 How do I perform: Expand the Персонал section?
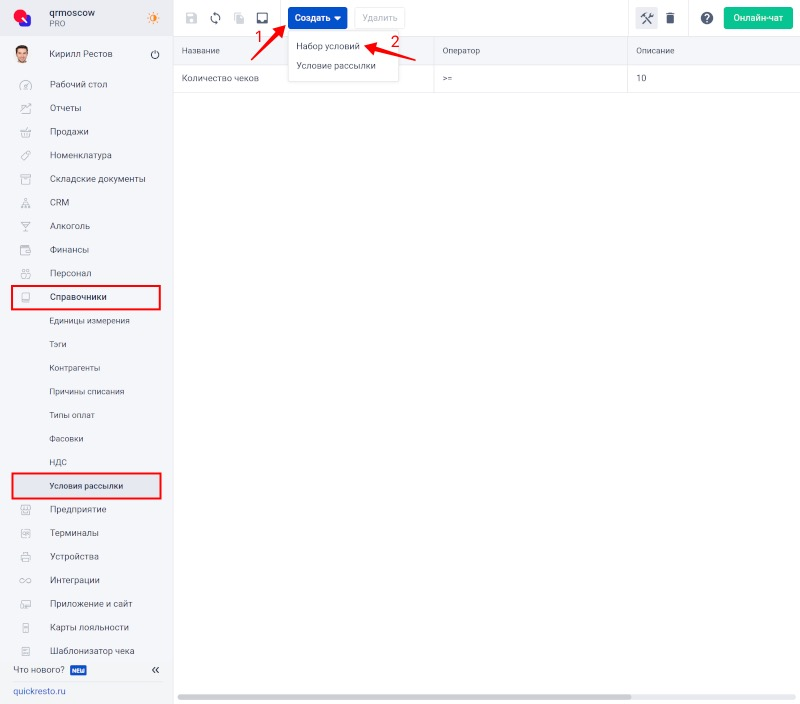click(x=70, y=273)
